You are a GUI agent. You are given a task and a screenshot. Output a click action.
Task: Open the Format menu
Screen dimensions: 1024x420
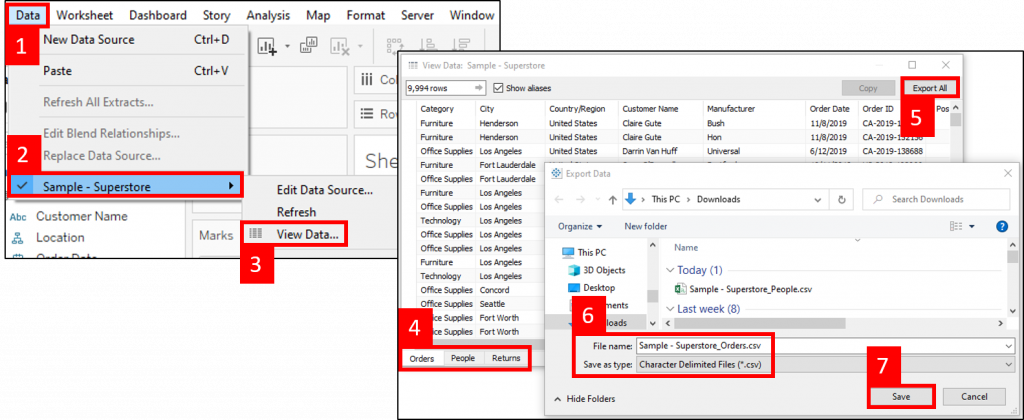coord(365,15)
